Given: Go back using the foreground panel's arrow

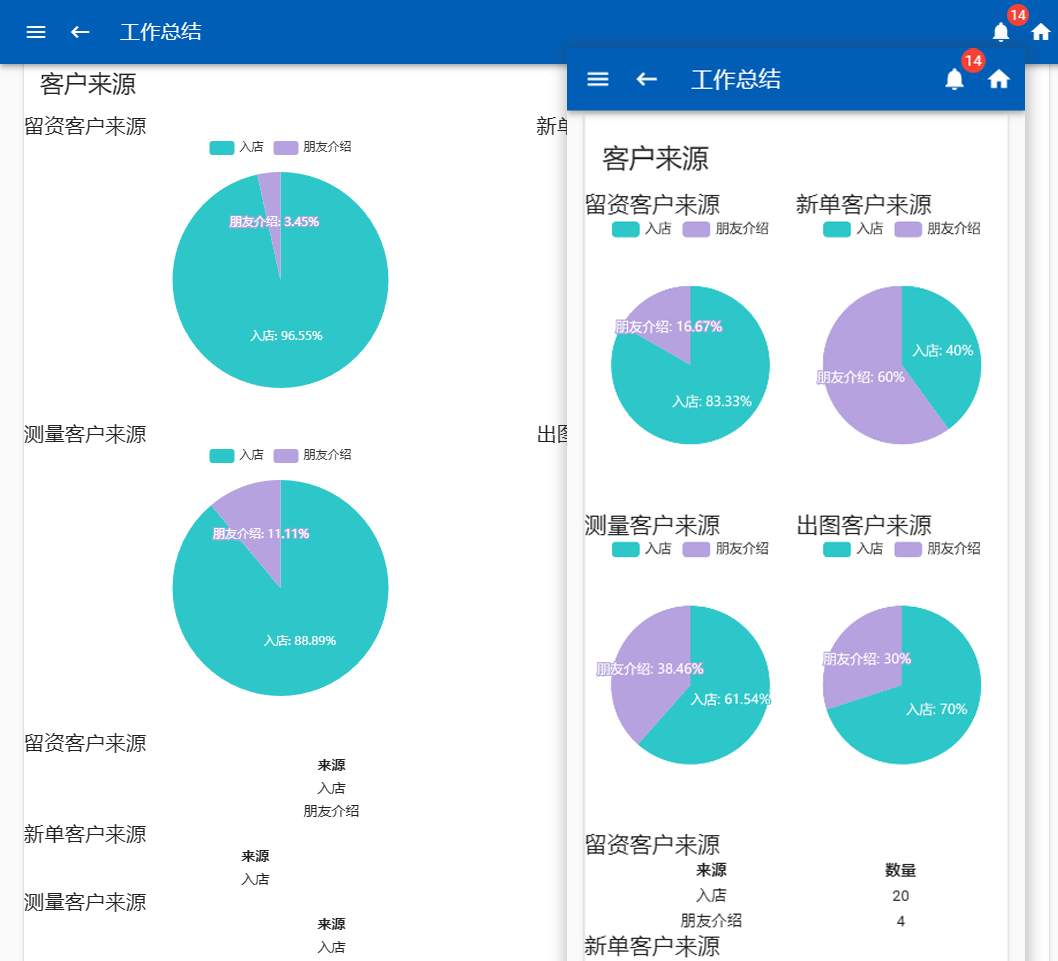Looking at the screenshot, I should [647, 79].
